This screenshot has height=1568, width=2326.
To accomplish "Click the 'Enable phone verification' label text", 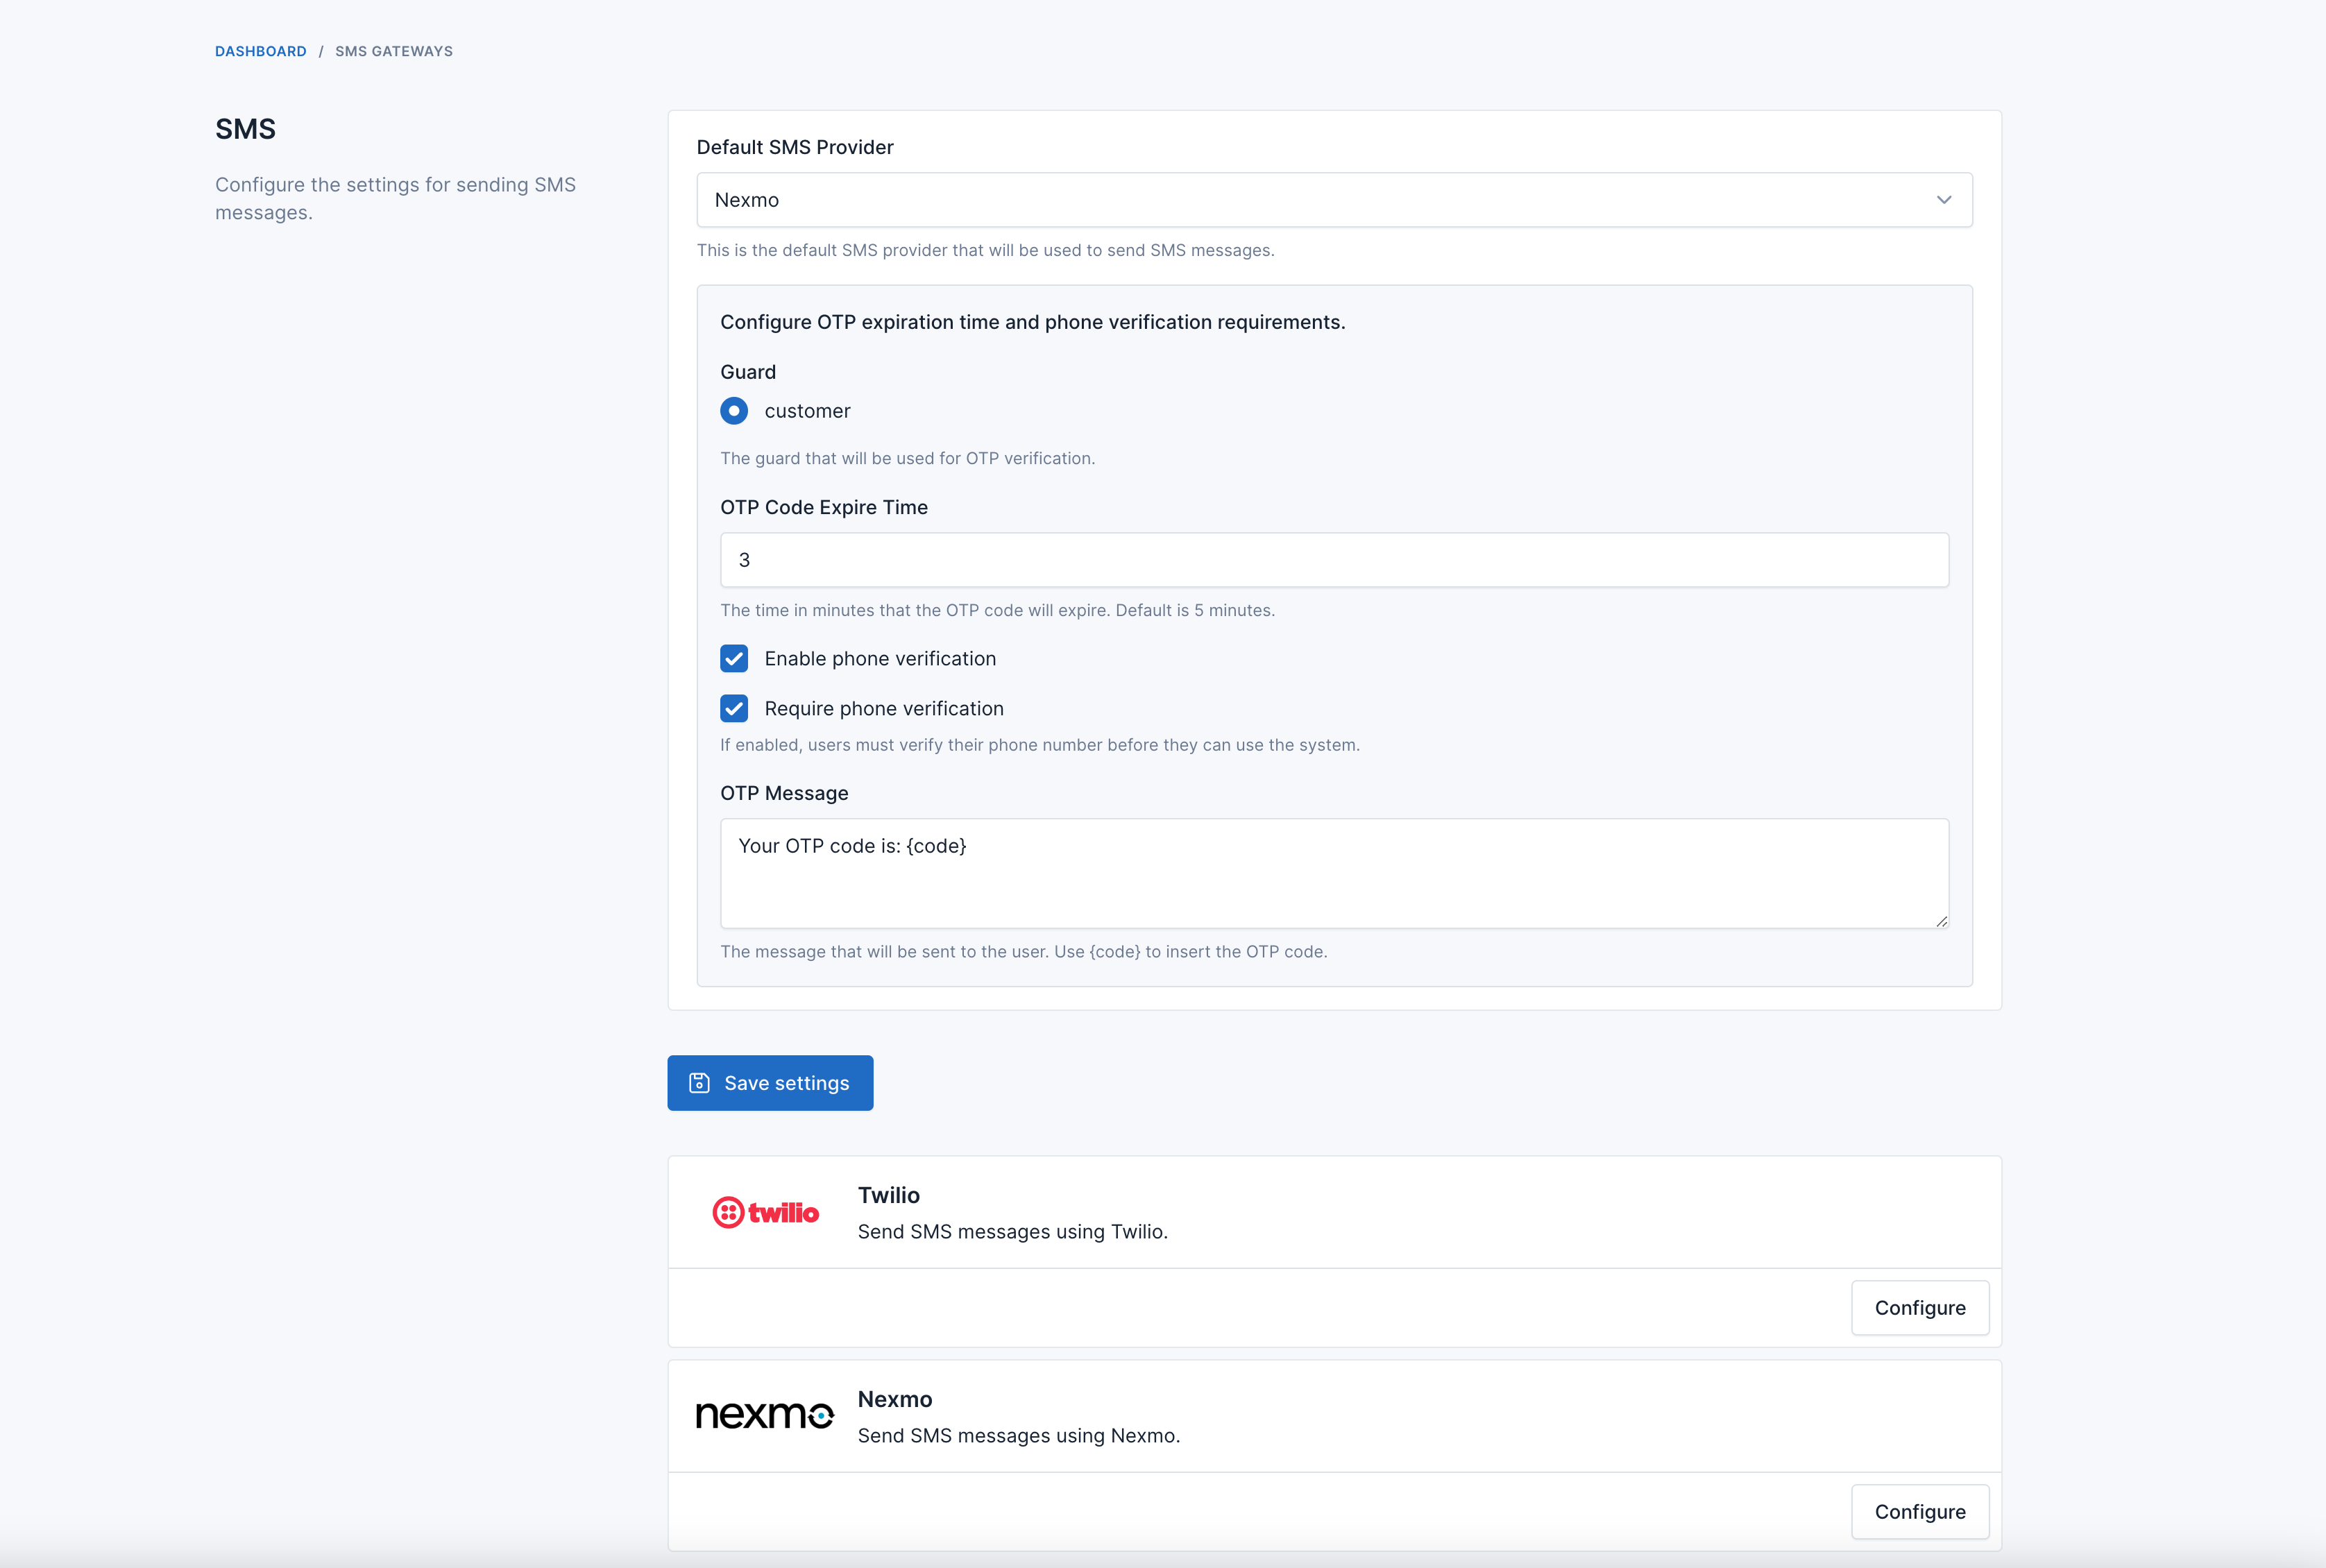I will click(x=880, y=658).
